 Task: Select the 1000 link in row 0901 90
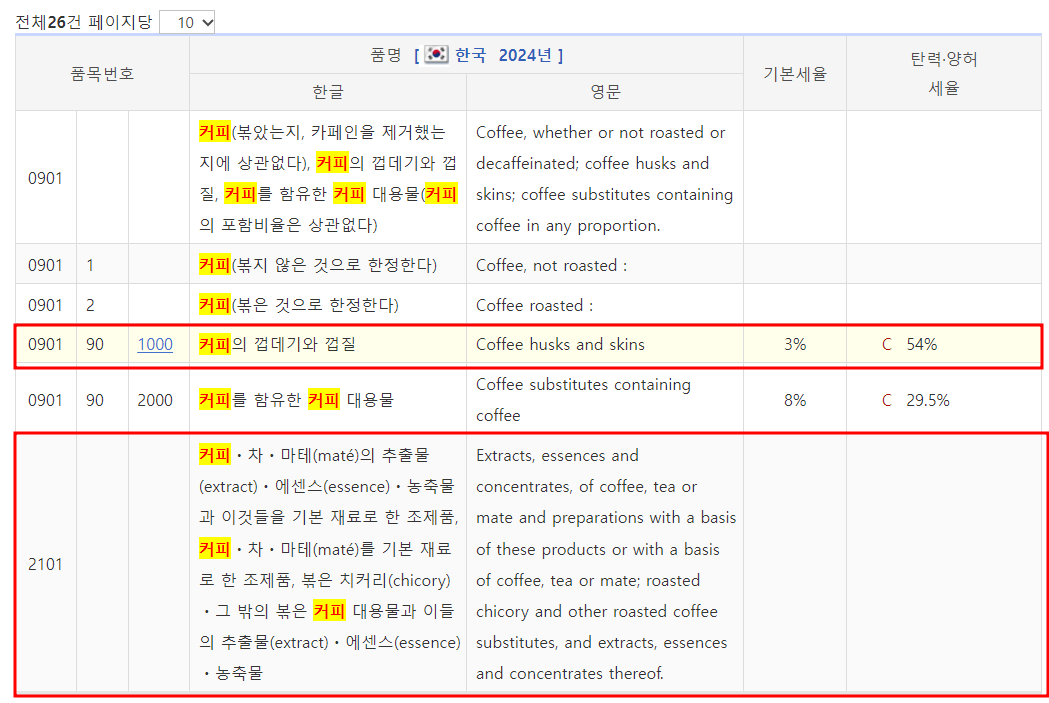(155, 344)
